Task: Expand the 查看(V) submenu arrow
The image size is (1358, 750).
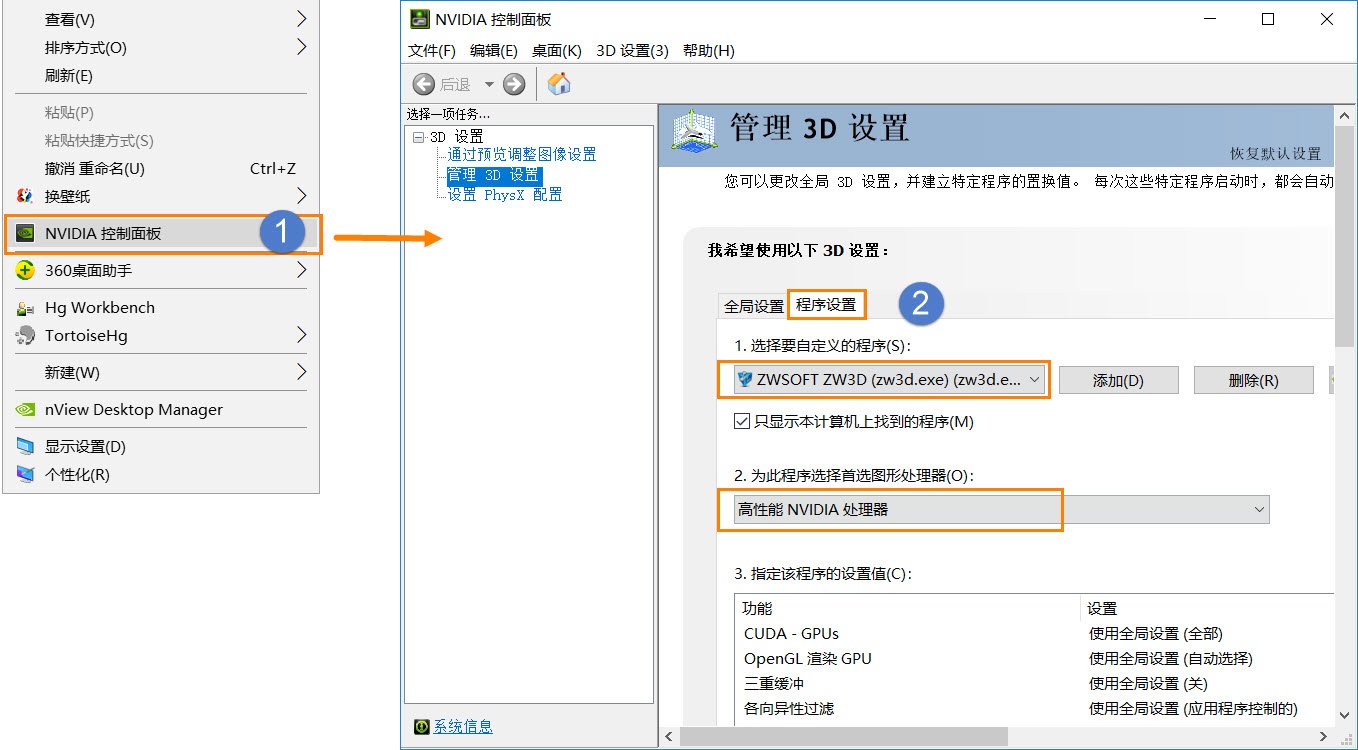Action: click(x=302, y=19)
